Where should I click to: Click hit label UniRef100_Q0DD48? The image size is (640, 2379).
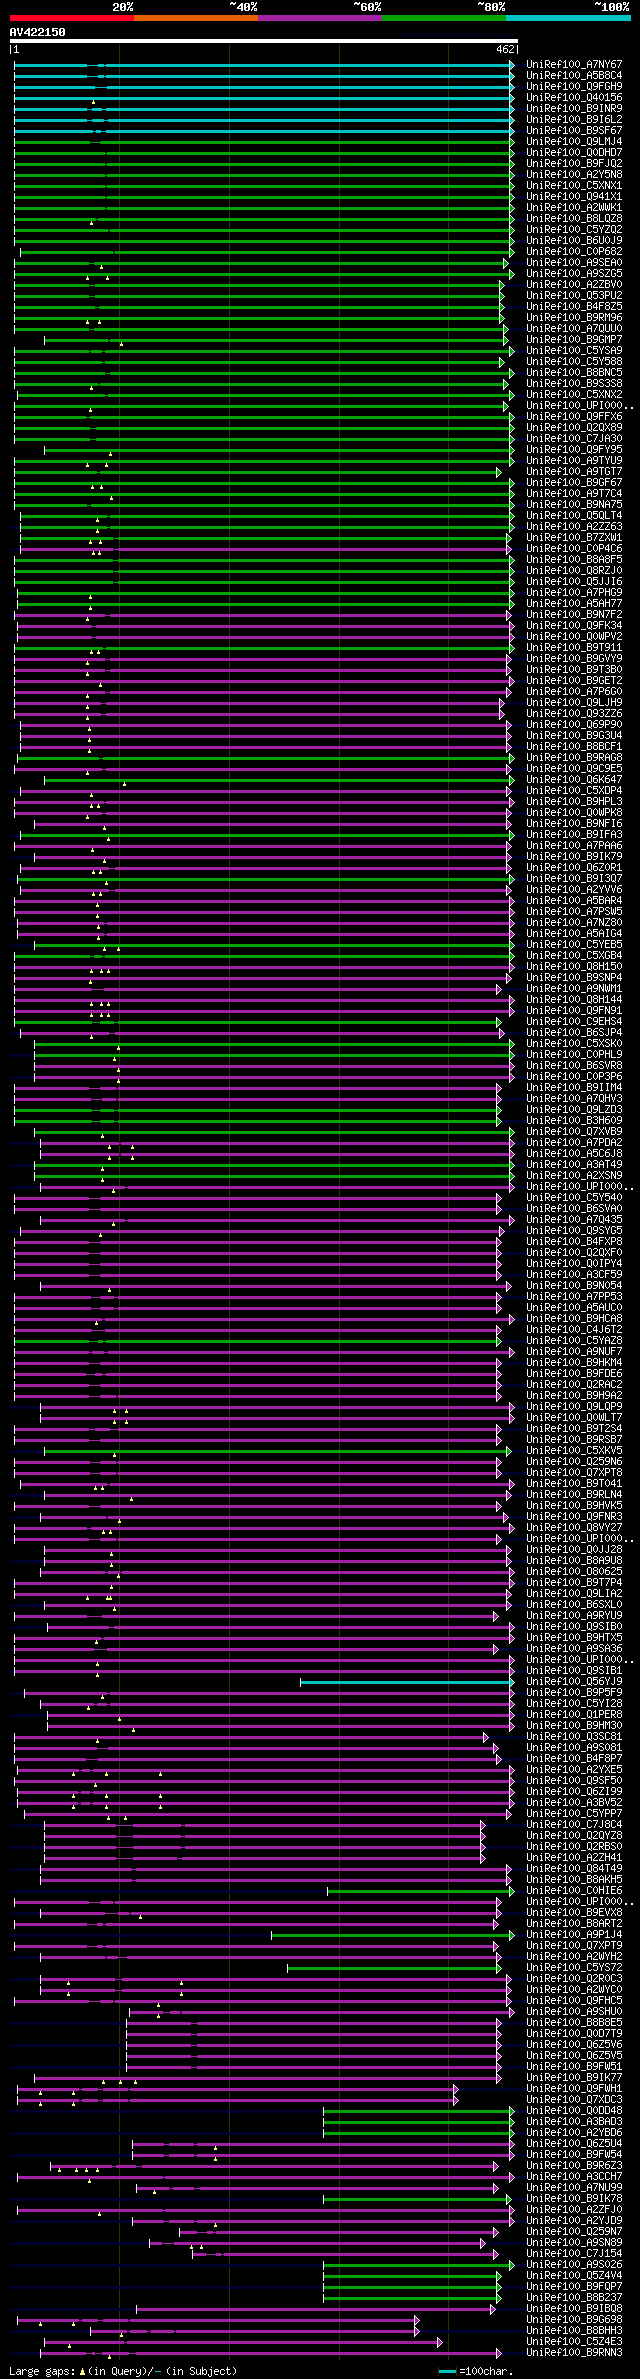pos(574,2111)
